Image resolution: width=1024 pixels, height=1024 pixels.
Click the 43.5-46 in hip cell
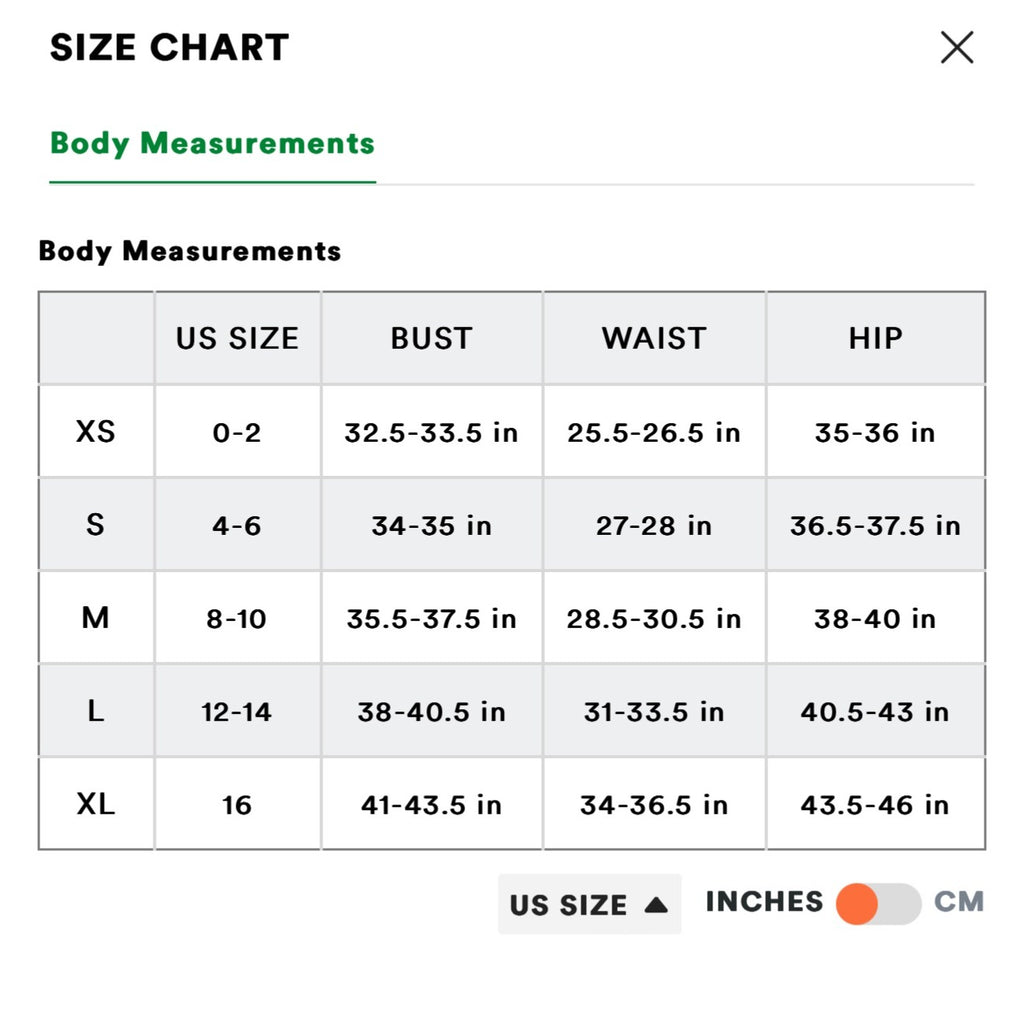click(875, 805)
